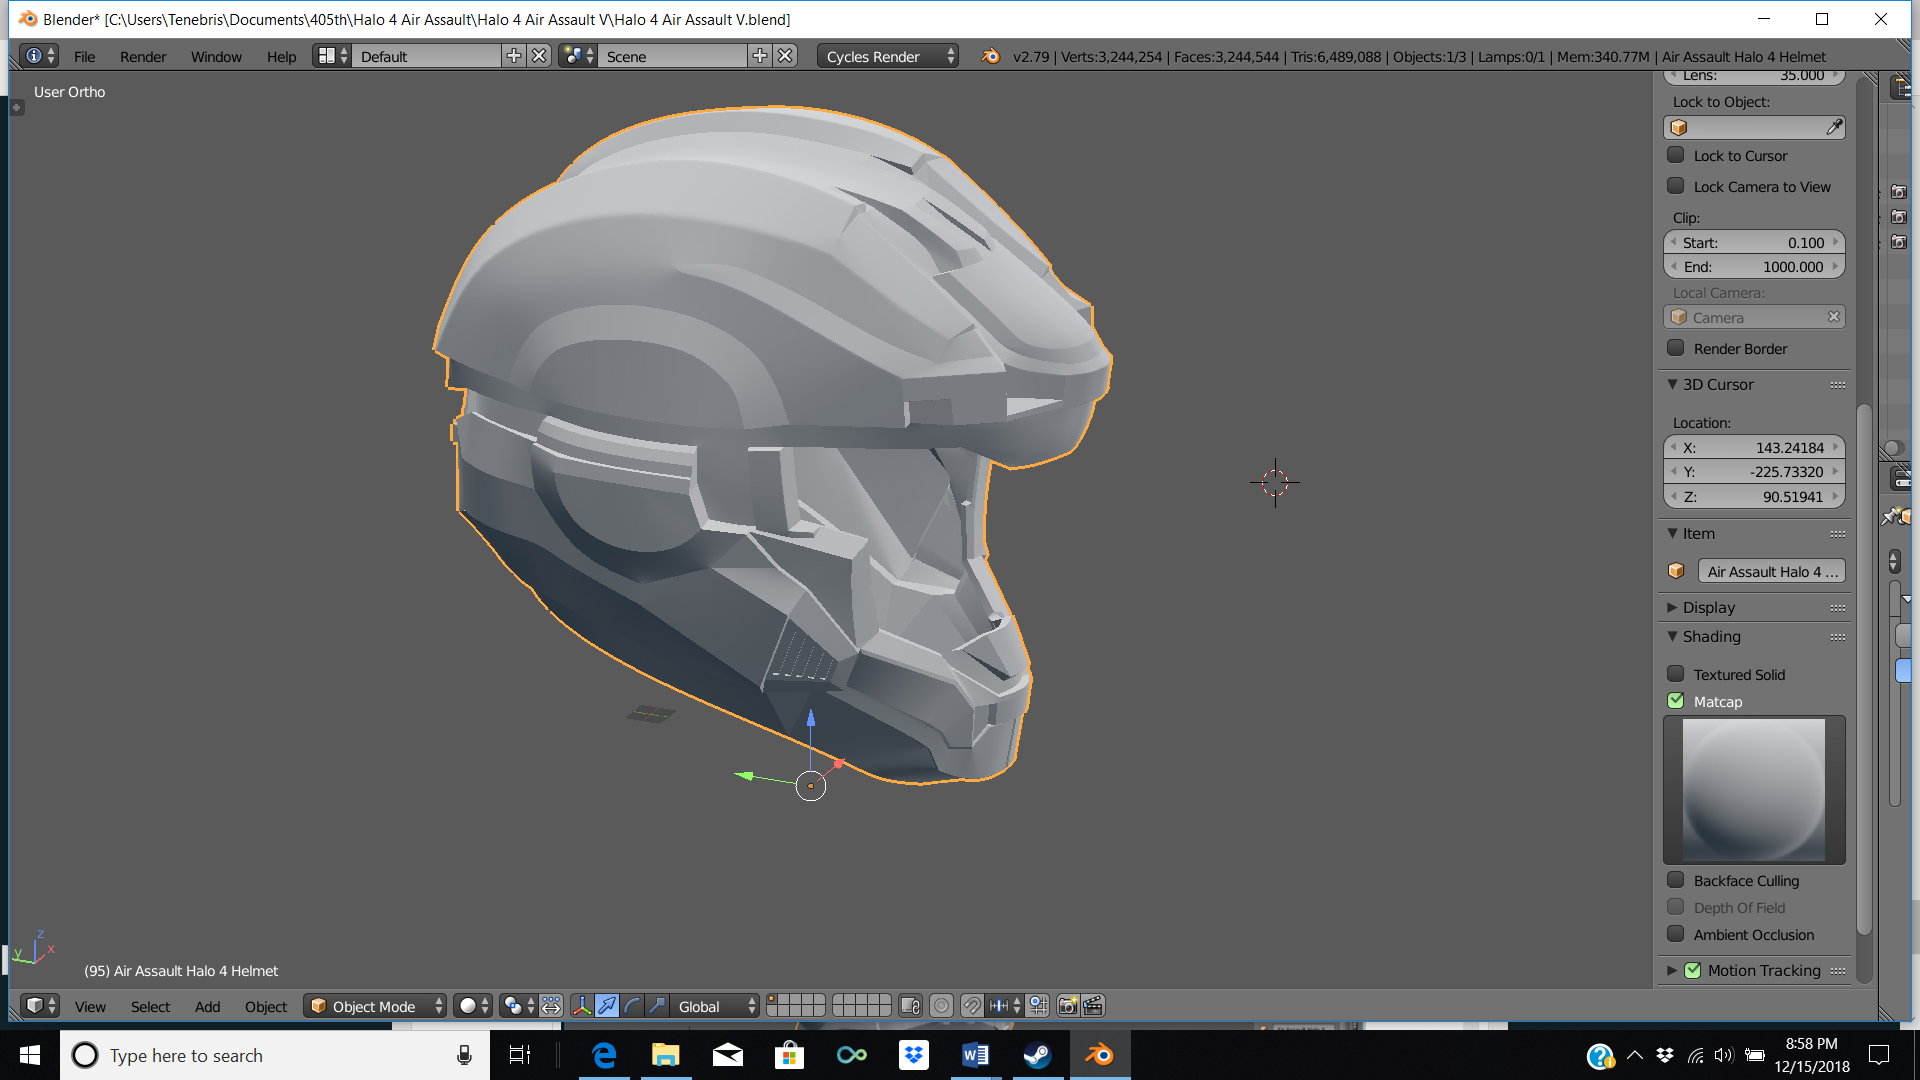
Task: Open Steam from the taskbar
Action: (x=1037, y=1055)
